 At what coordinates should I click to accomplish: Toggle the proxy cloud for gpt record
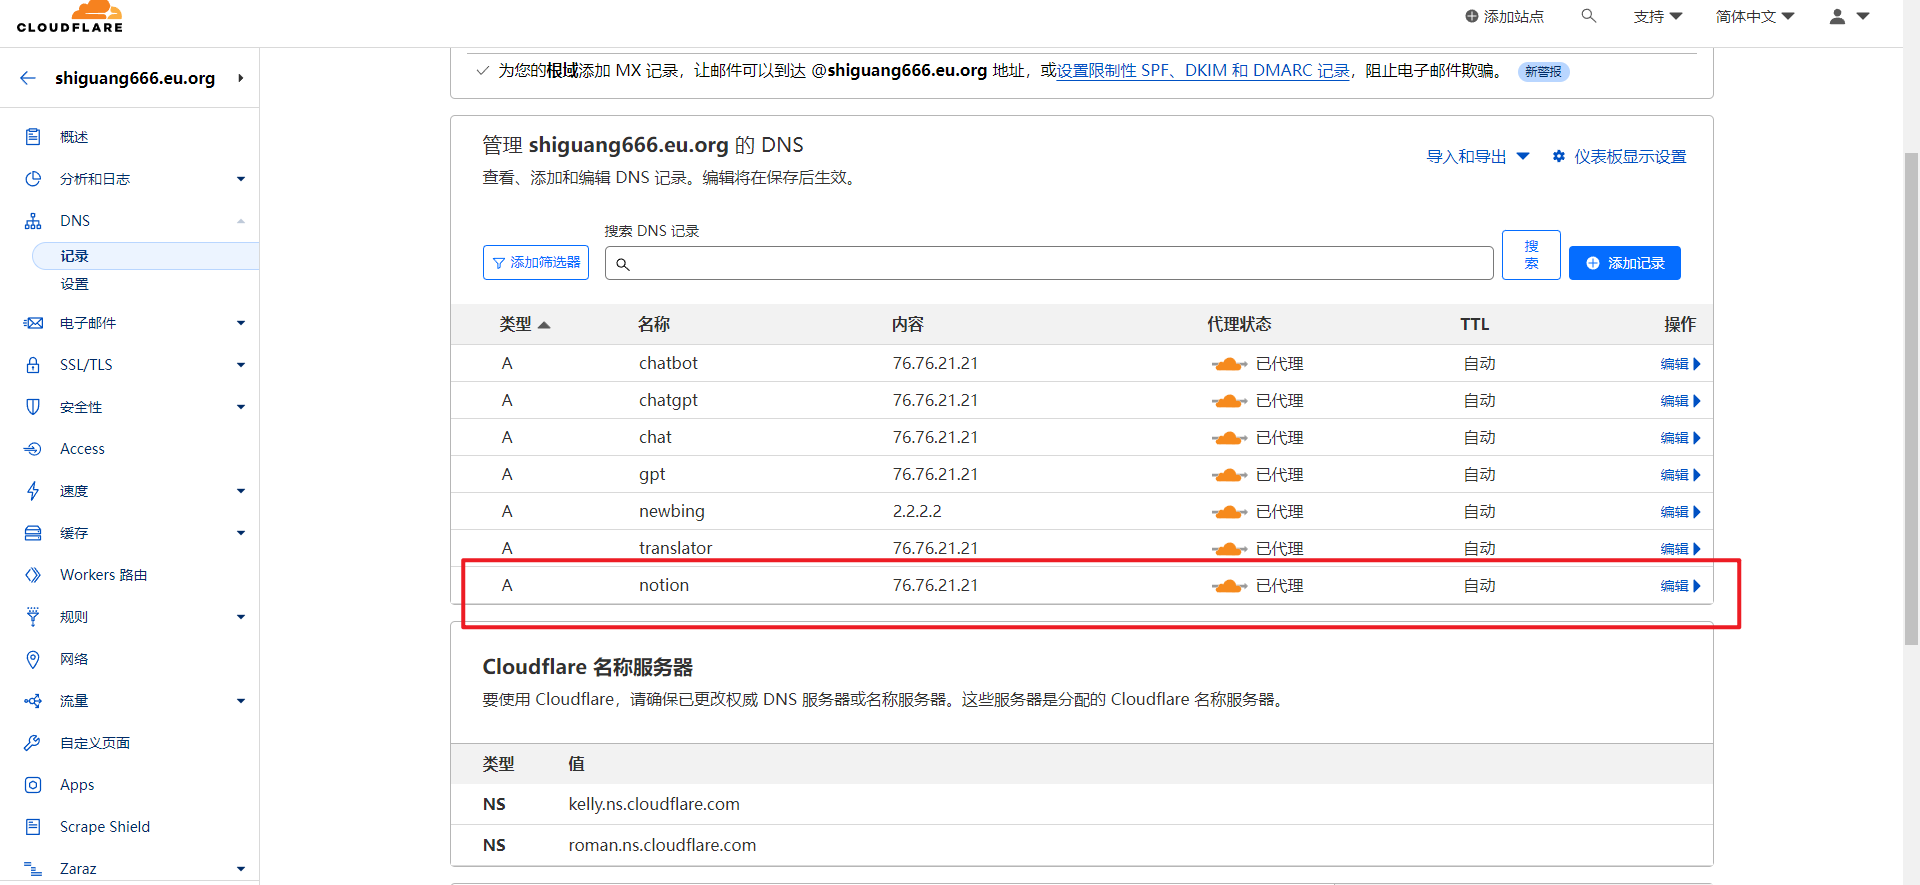click(1229, 475)
